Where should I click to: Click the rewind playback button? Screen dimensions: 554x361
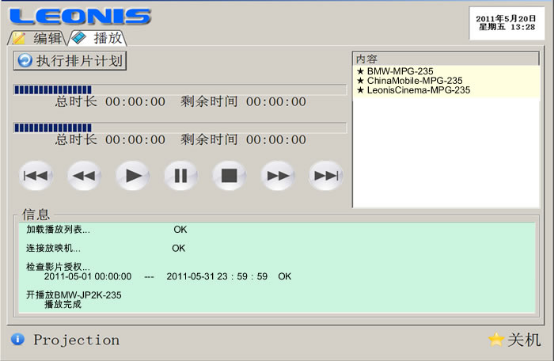pyautogui.click(x=84, y=176)
